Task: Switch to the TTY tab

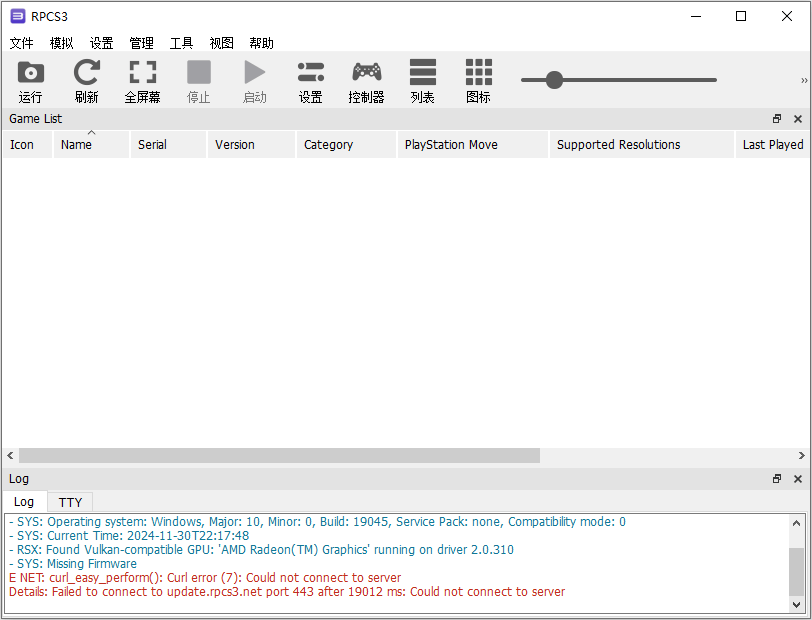Action: pos(70,501)
